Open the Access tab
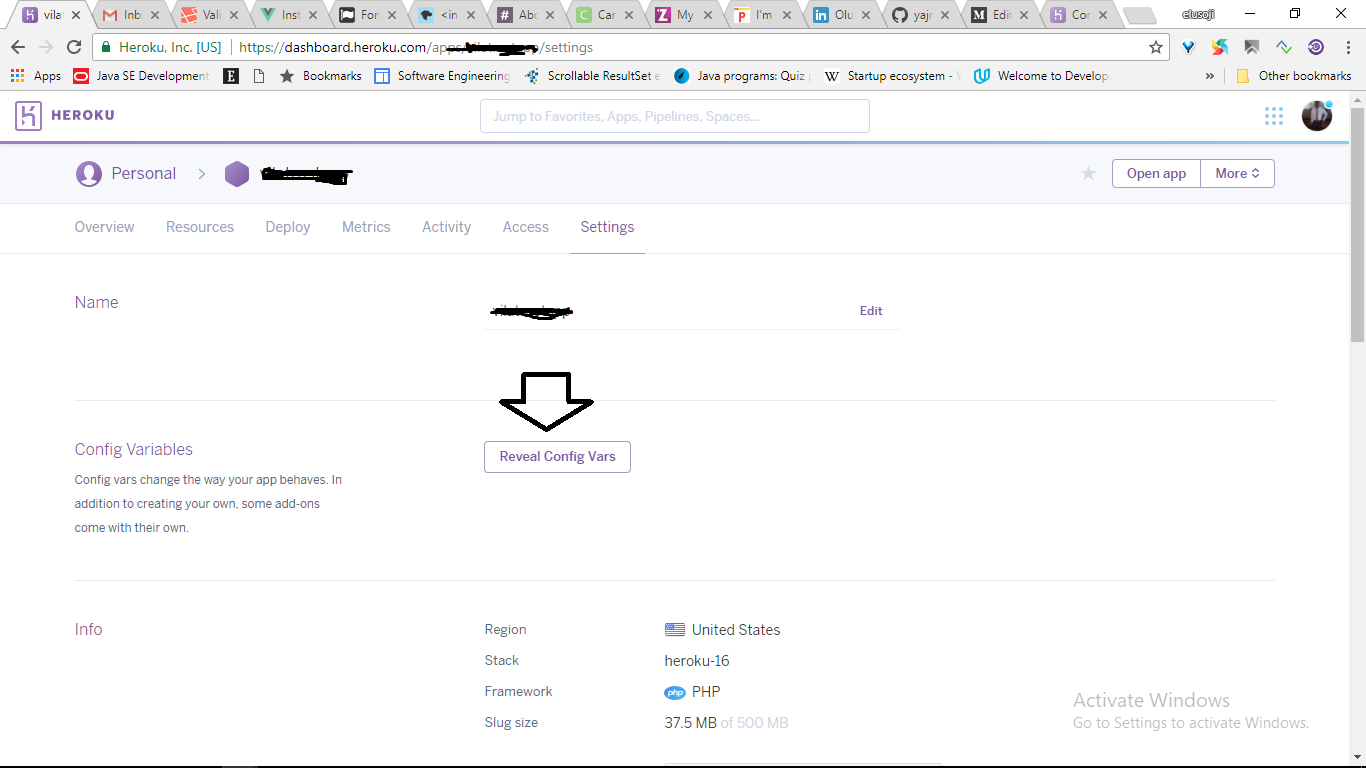 click(x=526, y=227)
